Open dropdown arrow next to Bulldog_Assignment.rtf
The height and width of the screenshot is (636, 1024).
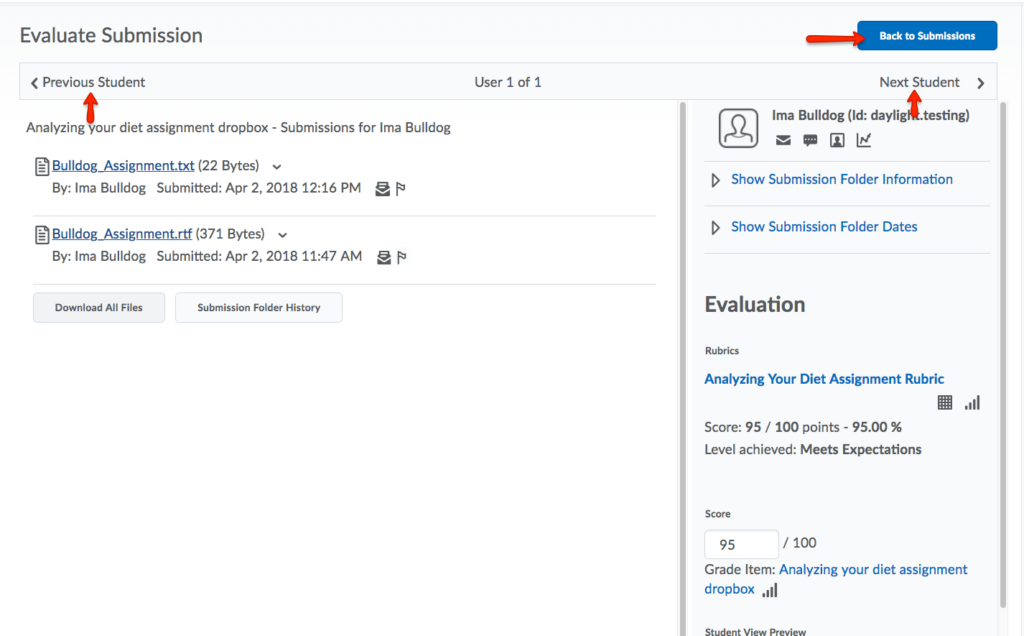coord(283,235)
